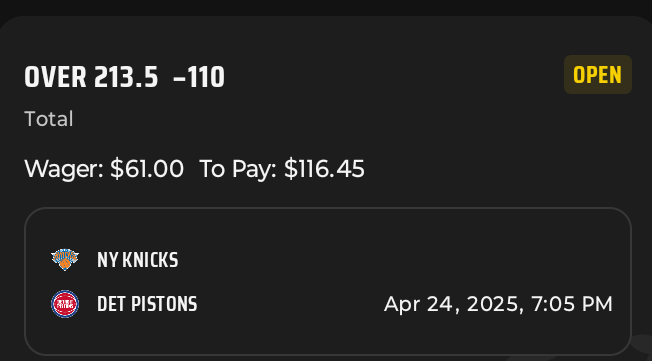Select the OPEN status badge
This screenshot has width=652, height=361.
tap(598, 75)
